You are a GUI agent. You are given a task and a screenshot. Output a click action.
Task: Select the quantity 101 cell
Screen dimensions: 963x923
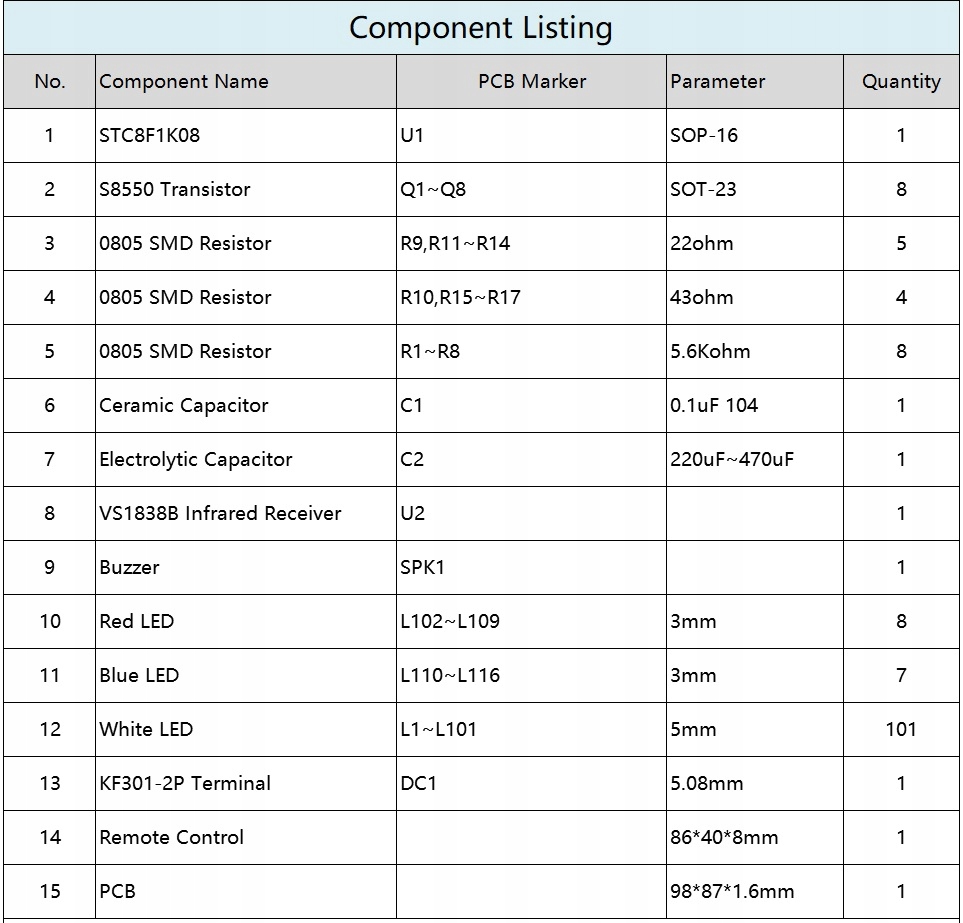click(x=900, y=730)
